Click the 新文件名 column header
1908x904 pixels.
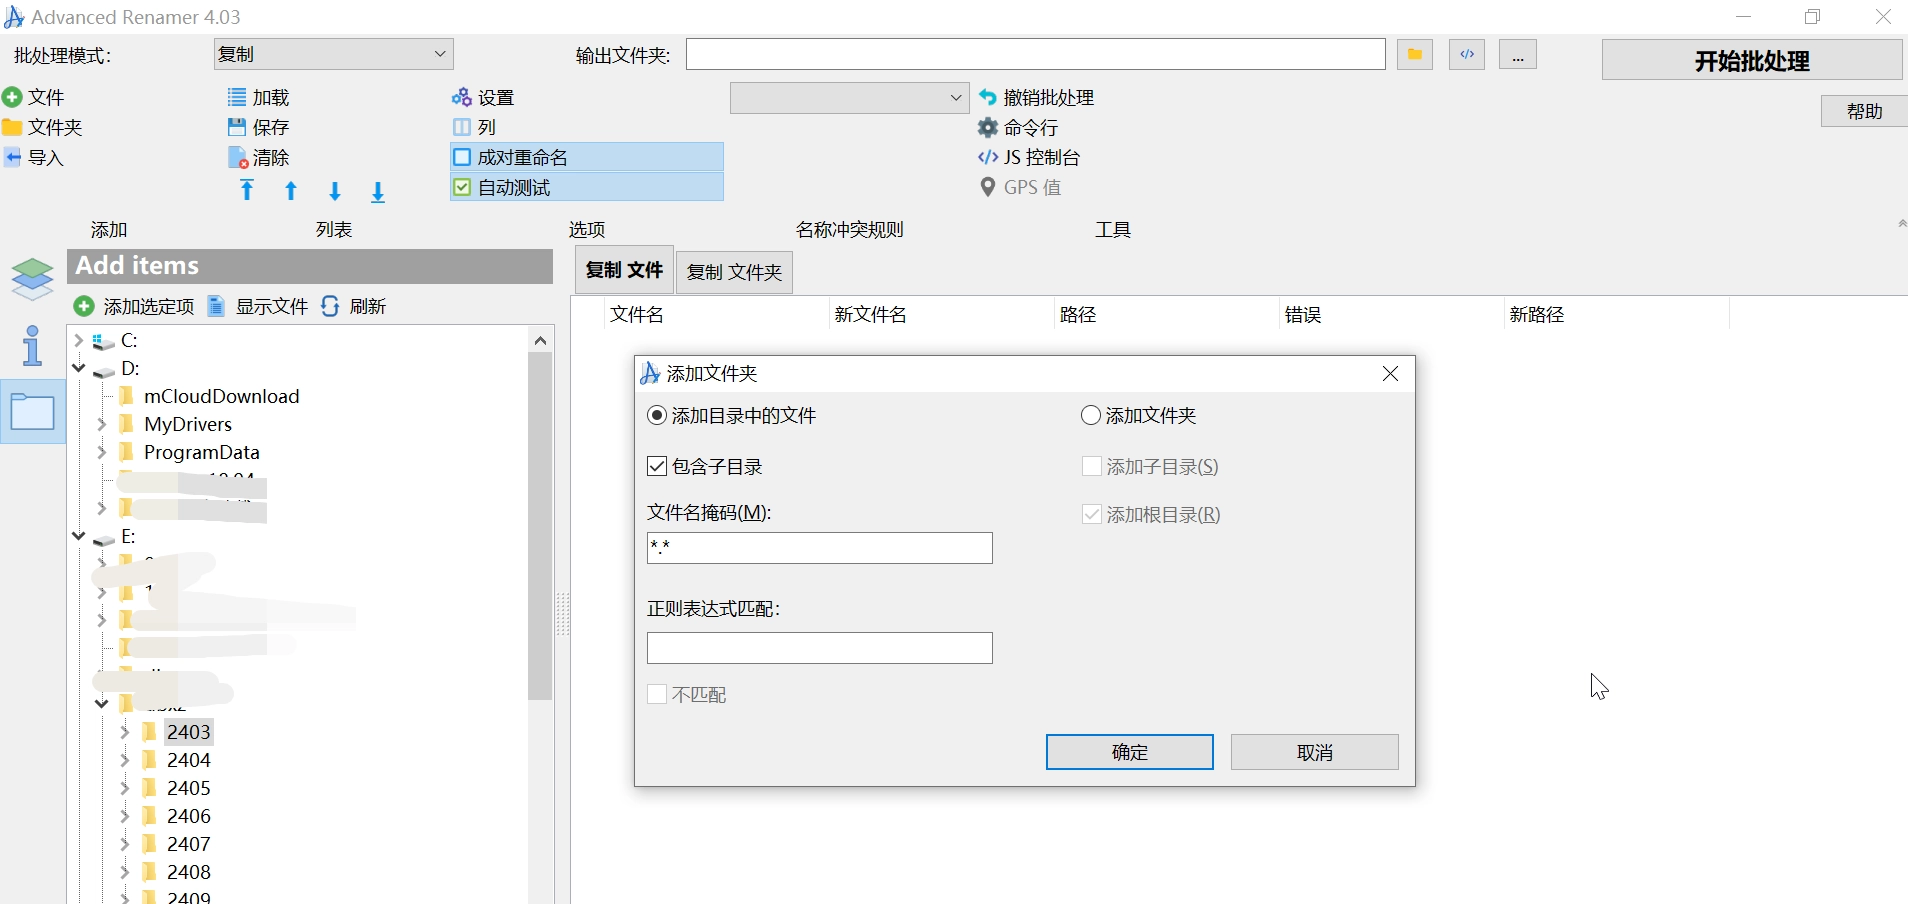pyautogui.click(x=942, y=314)
